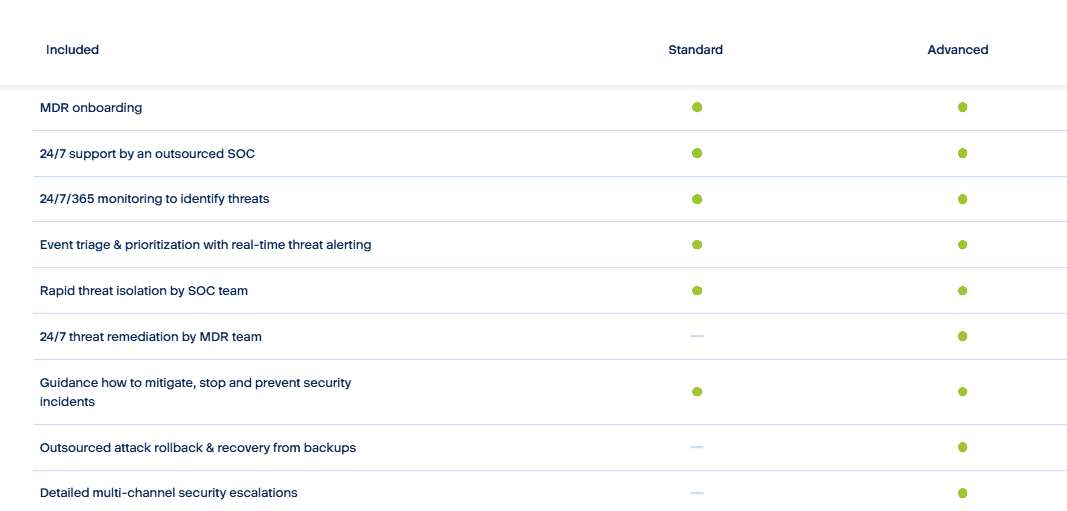Image resolution: width=1067 pixels, height=511 pixels.
Task: Click 24/7/365 monitoring to identify threats label
Action: 154,199
